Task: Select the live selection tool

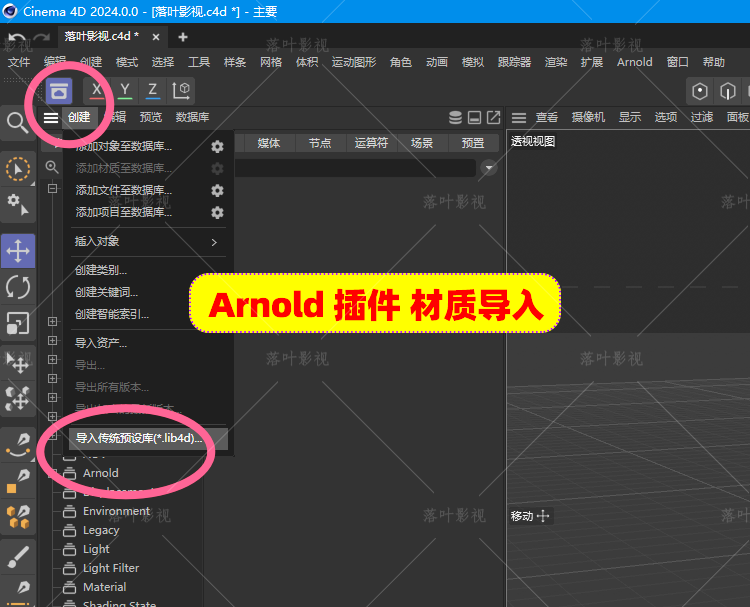Action: [x=18, y=169]
